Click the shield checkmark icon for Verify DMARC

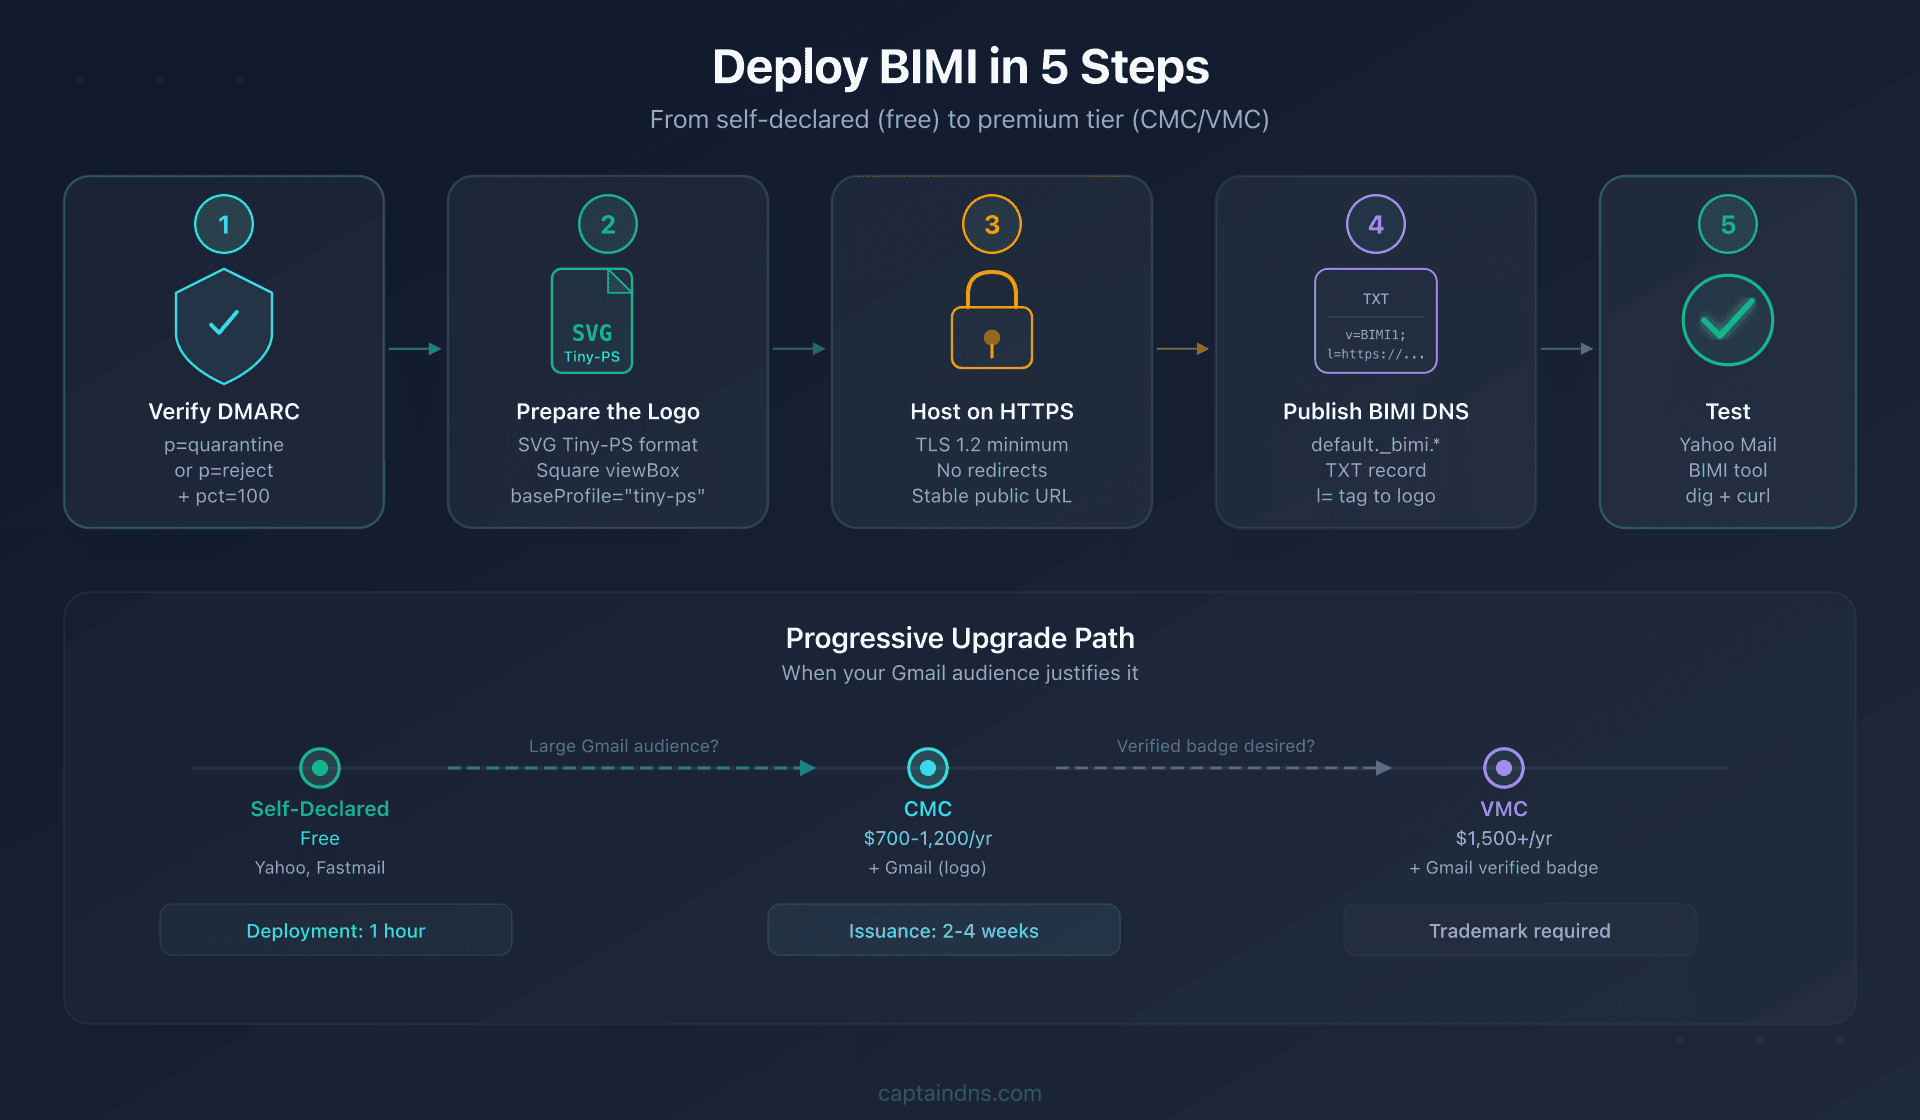tap(224, 326)
